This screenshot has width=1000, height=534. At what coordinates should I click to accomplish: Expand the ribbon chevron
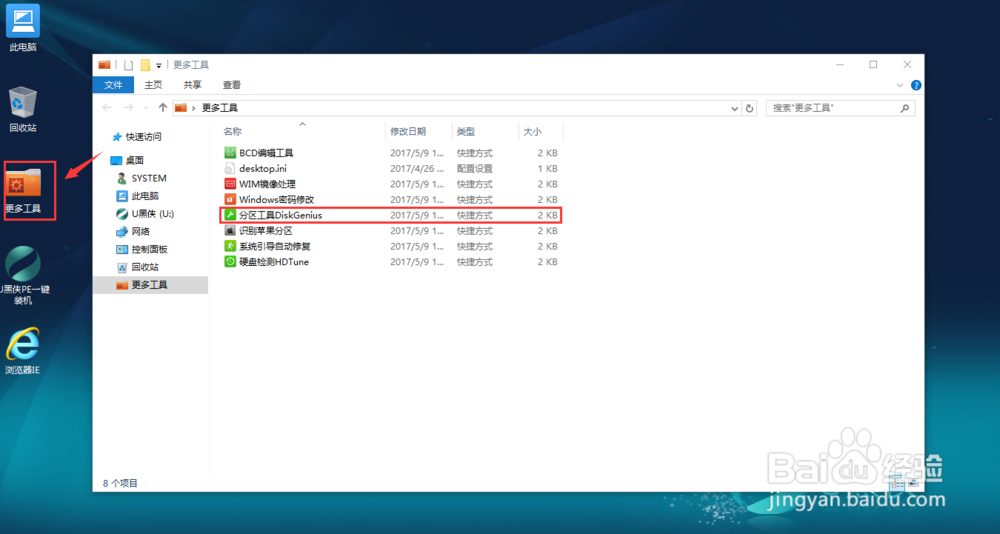[x=900, y=85]
